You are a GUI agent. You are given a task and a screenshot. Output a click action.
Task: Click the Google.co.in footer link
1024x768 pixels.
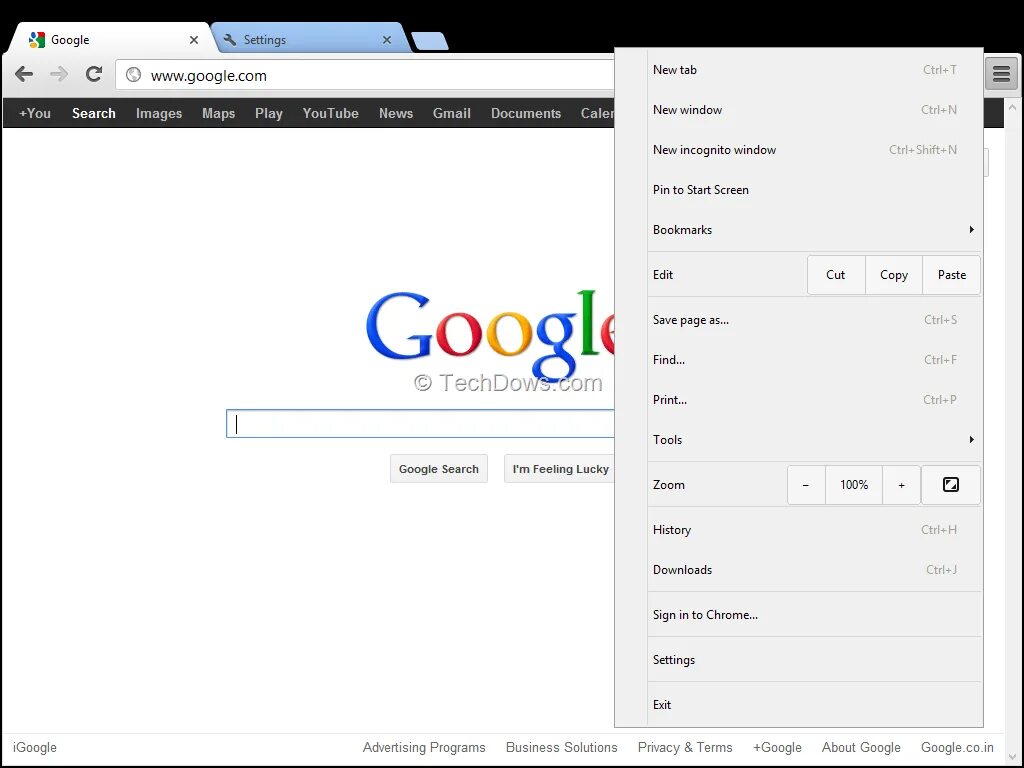pos(957,747)
